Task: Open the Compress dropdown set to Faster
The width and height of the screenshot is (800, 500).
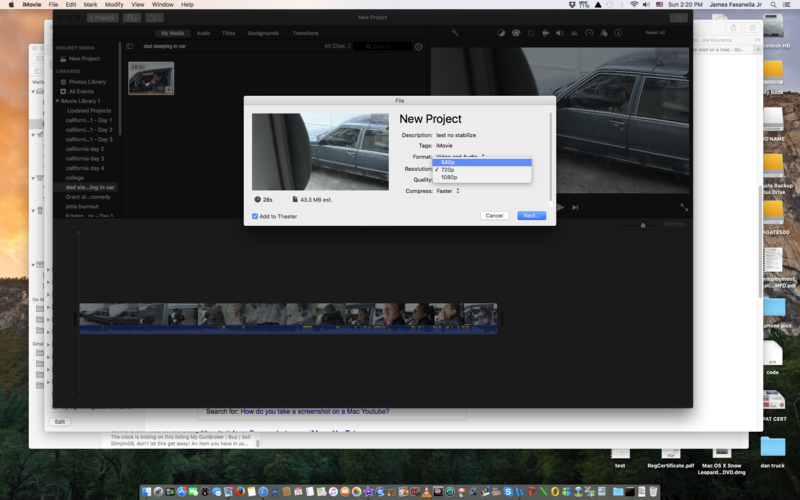Action: tap(447, 191)
